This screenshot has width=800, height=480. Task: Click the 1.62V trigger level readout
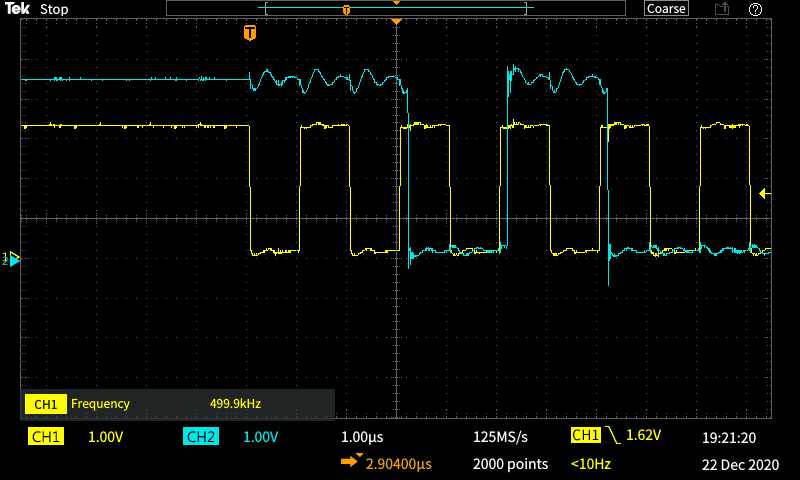(646, 437)
